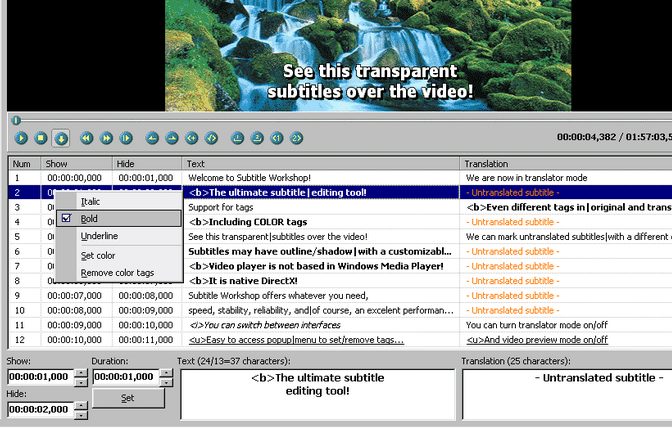
Task: Click the Stop playback button
Action: (41, 138)
